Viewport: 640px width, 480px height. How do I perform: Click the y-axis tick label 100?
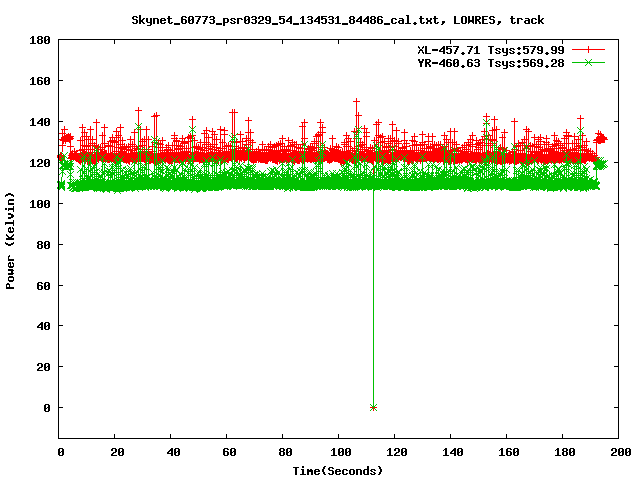click(40, 203)
